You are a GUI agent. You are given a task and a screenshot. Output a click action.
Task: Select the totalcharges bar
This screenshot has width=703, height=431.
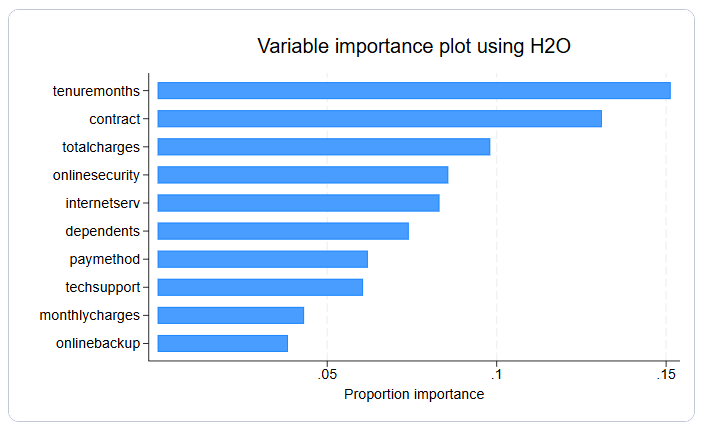click(x=324, y=147)
